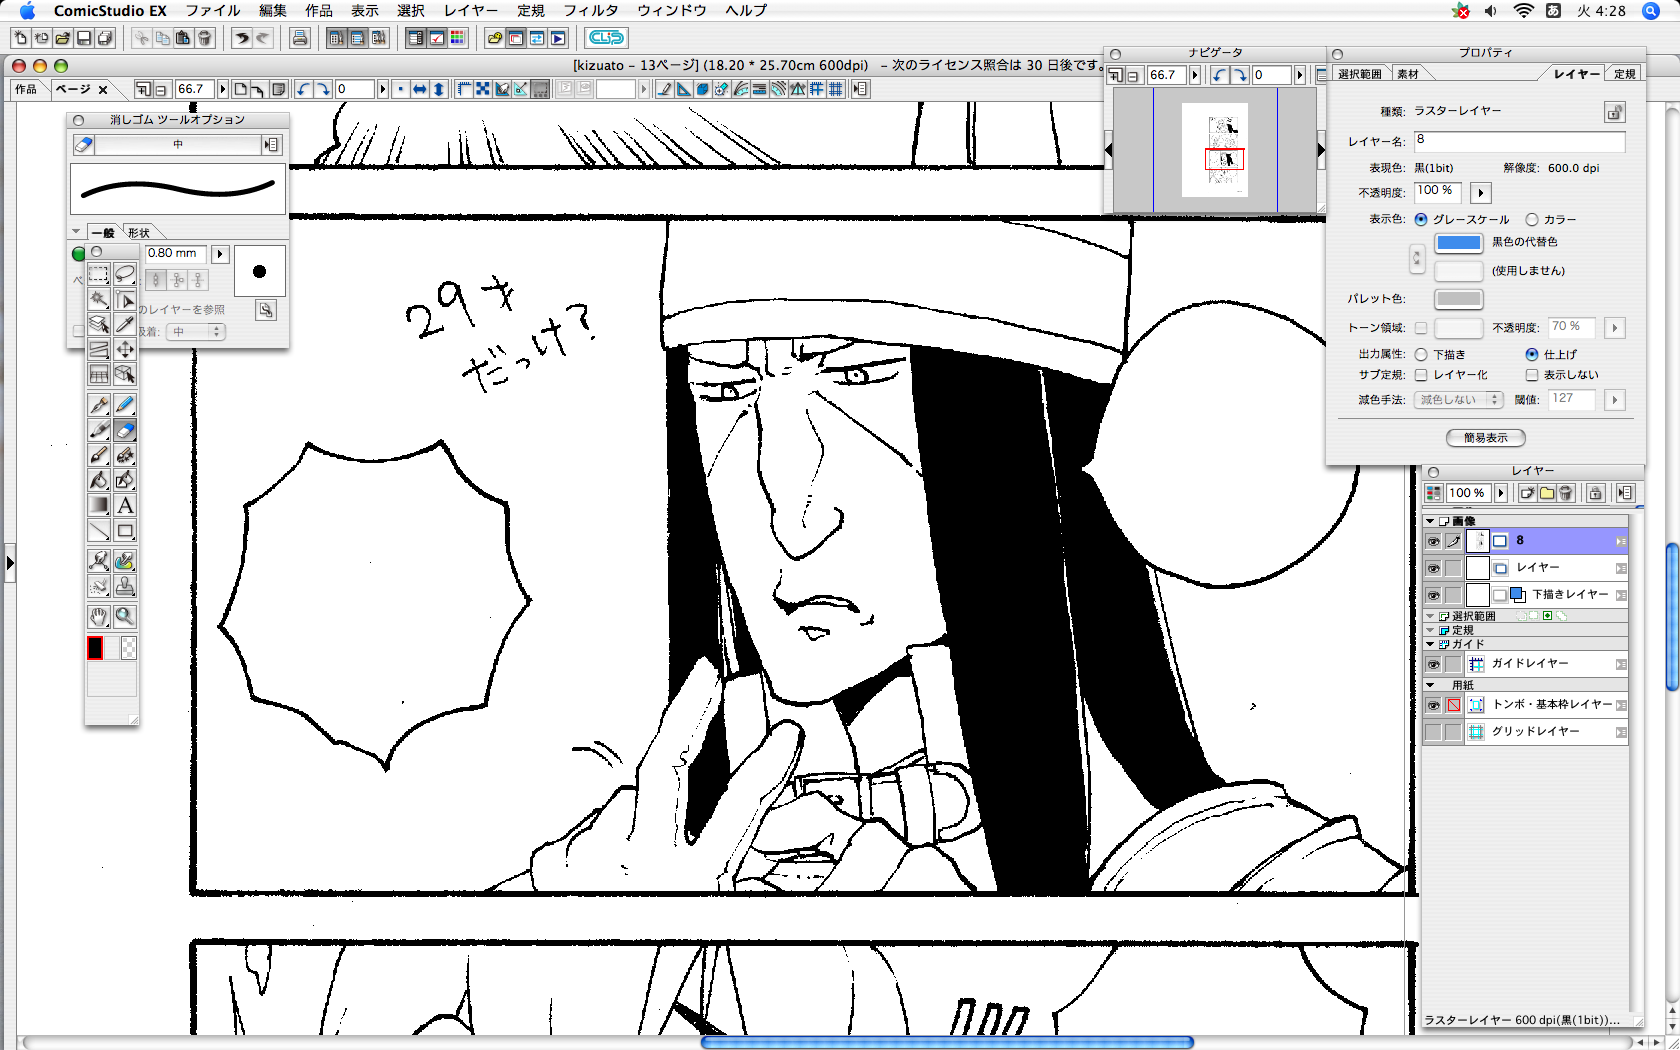Image resolution: width=1680 pixels, height=1050 pixels.
Task: Select the Line tool
Action: coord(99,531)
